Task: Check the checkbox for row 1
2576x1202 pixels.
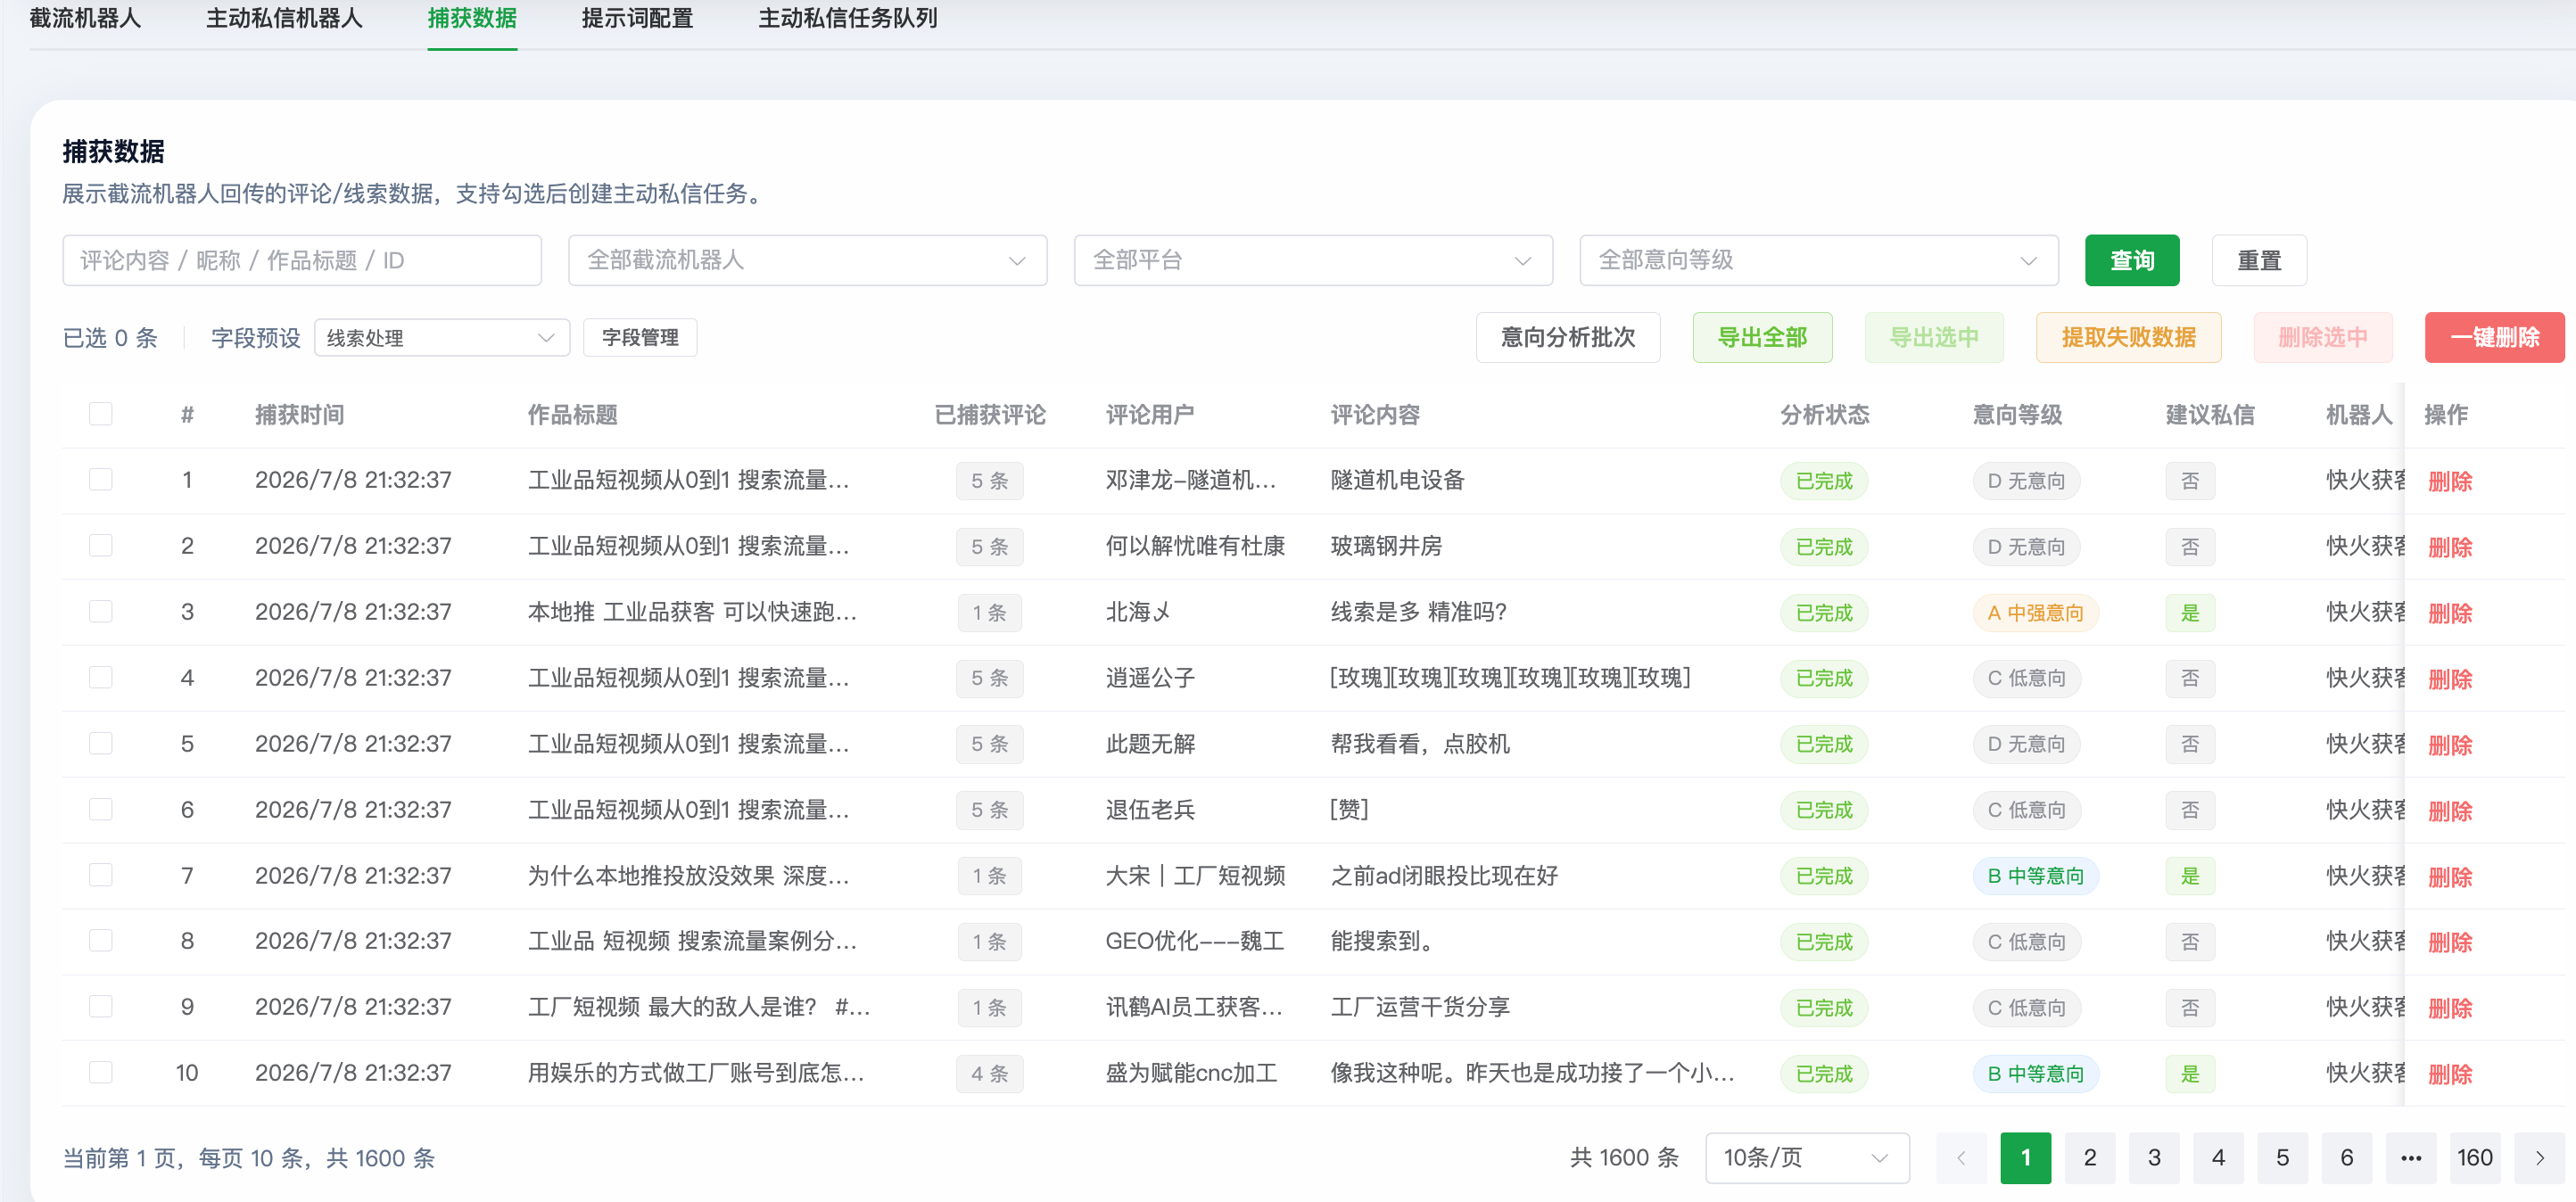Action: pos(101,480)
